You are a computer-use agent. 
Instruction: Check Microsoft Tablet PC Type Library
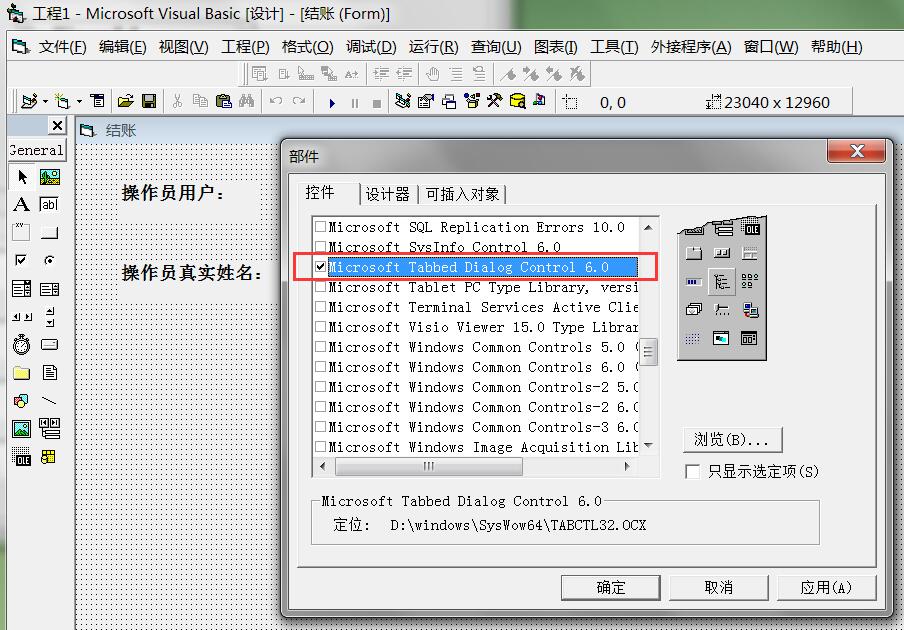(321, 287)
